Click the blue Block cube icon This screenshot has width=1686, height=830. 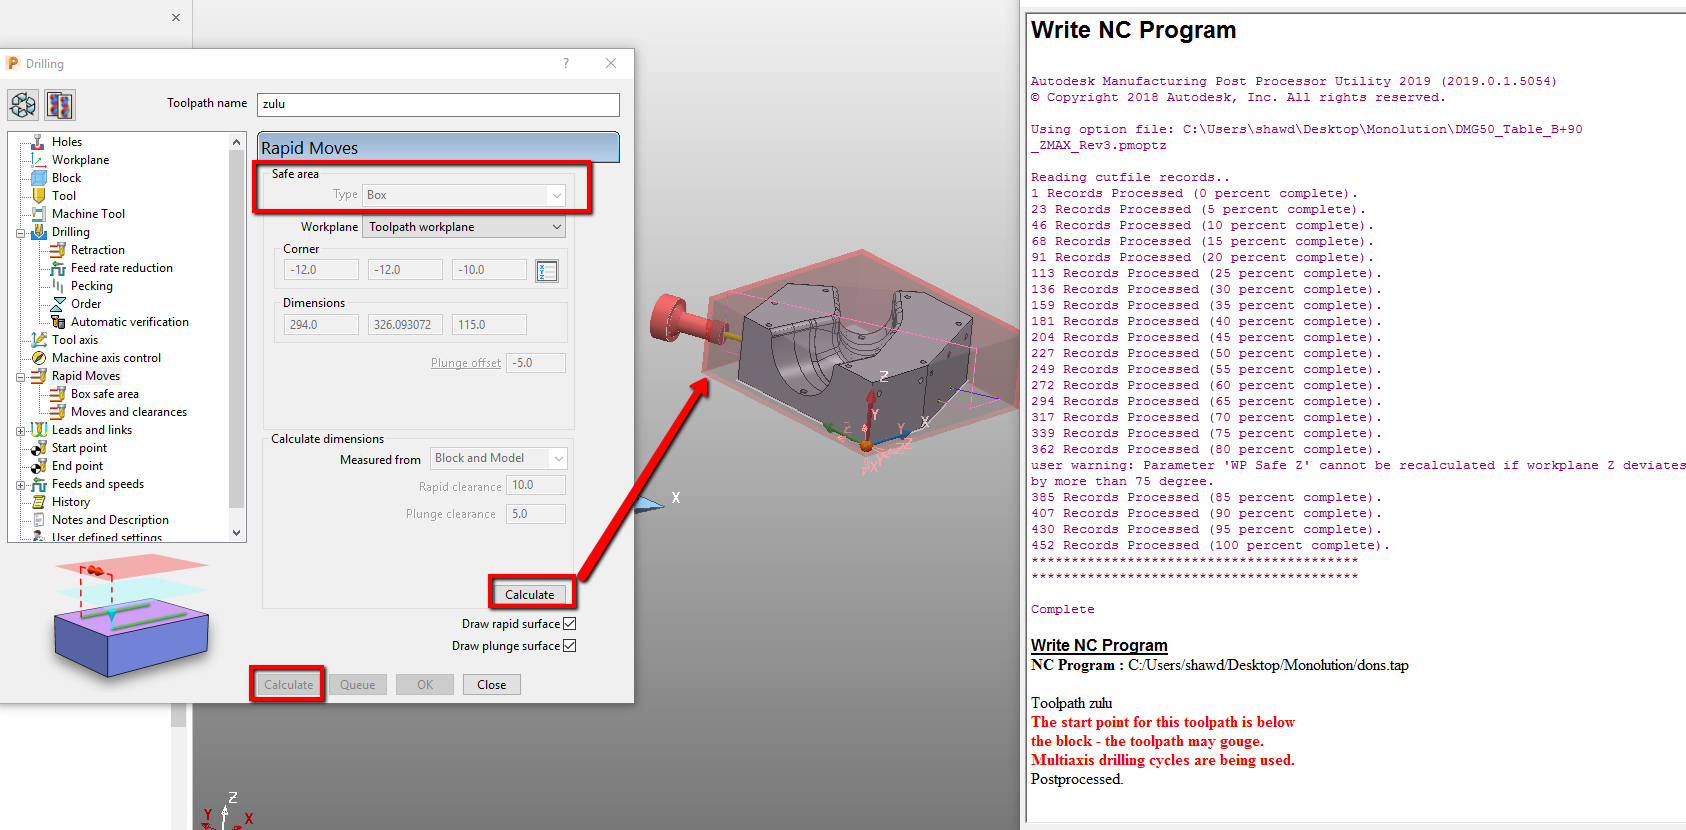tap(38, 178)
